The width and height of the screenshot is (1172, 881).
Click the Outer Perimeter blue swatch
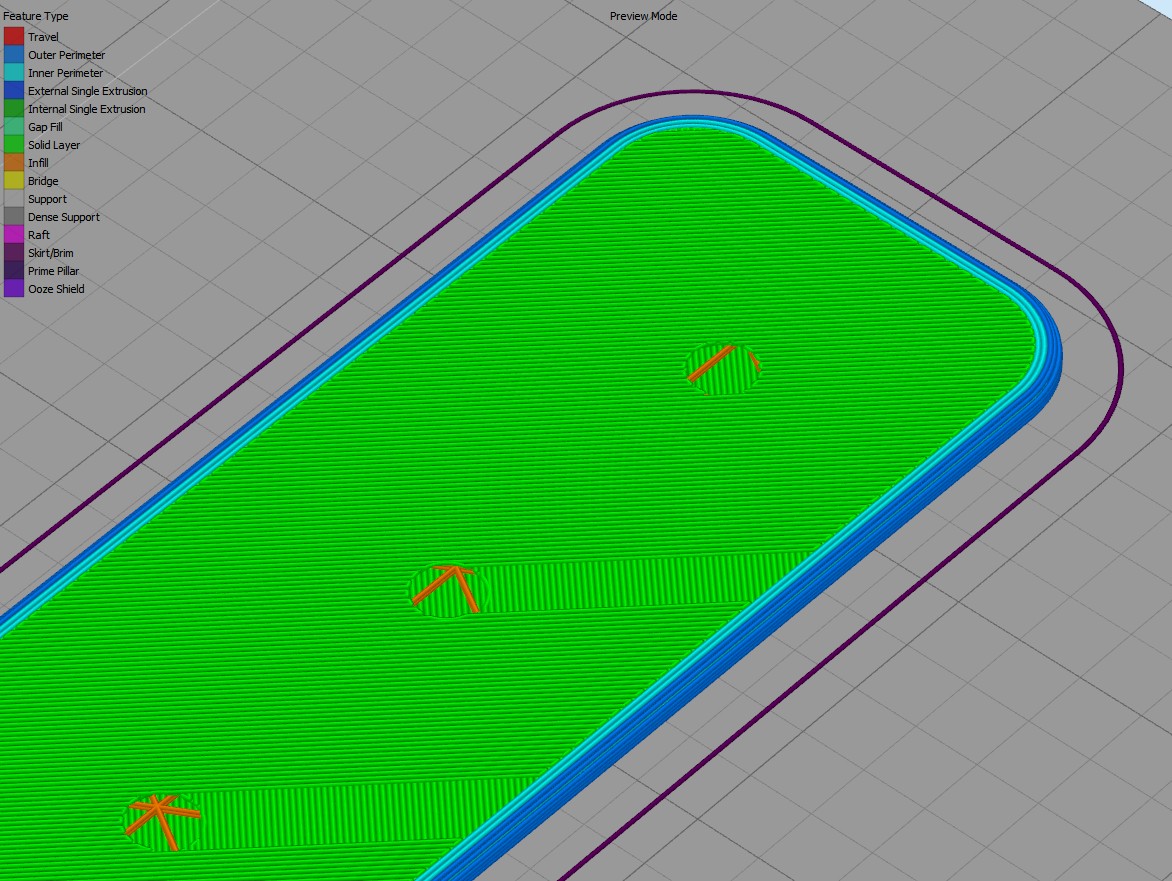(x=13, y=55)
